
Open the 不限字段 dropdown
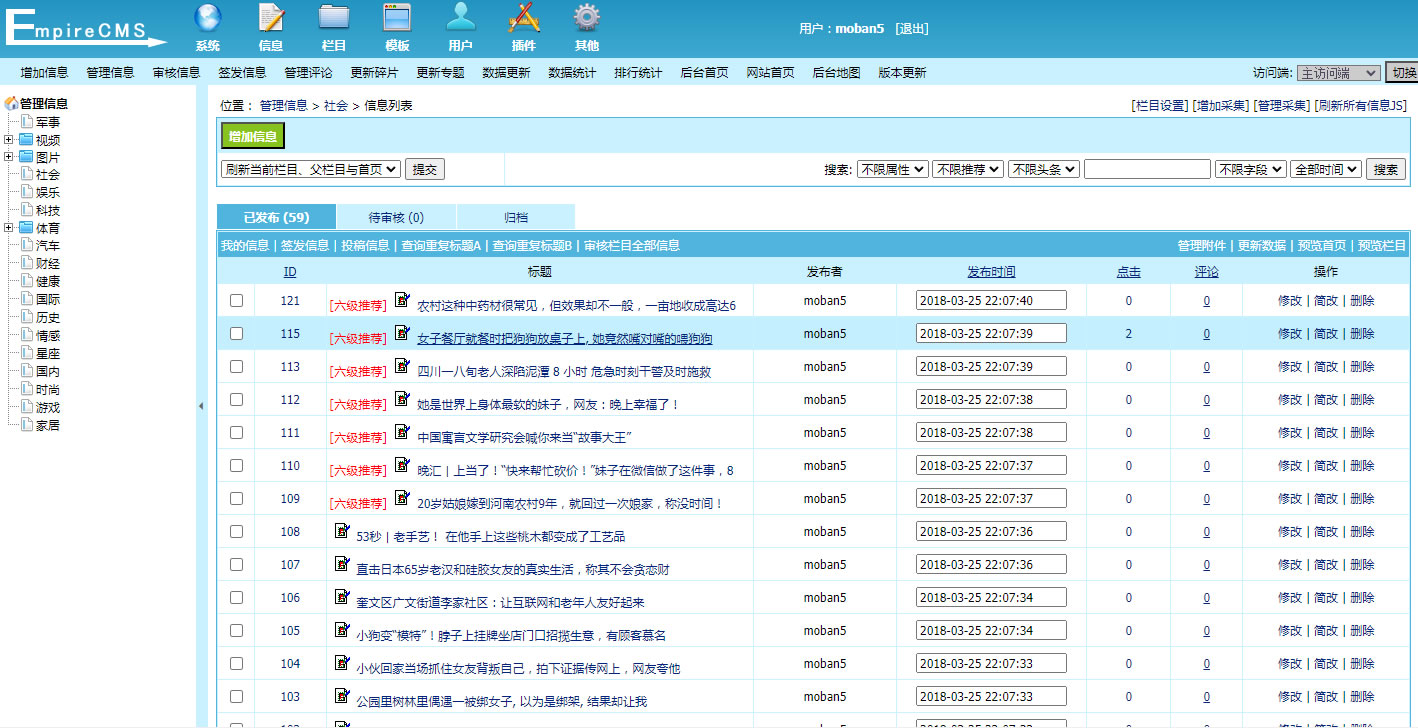point(1250,170)
